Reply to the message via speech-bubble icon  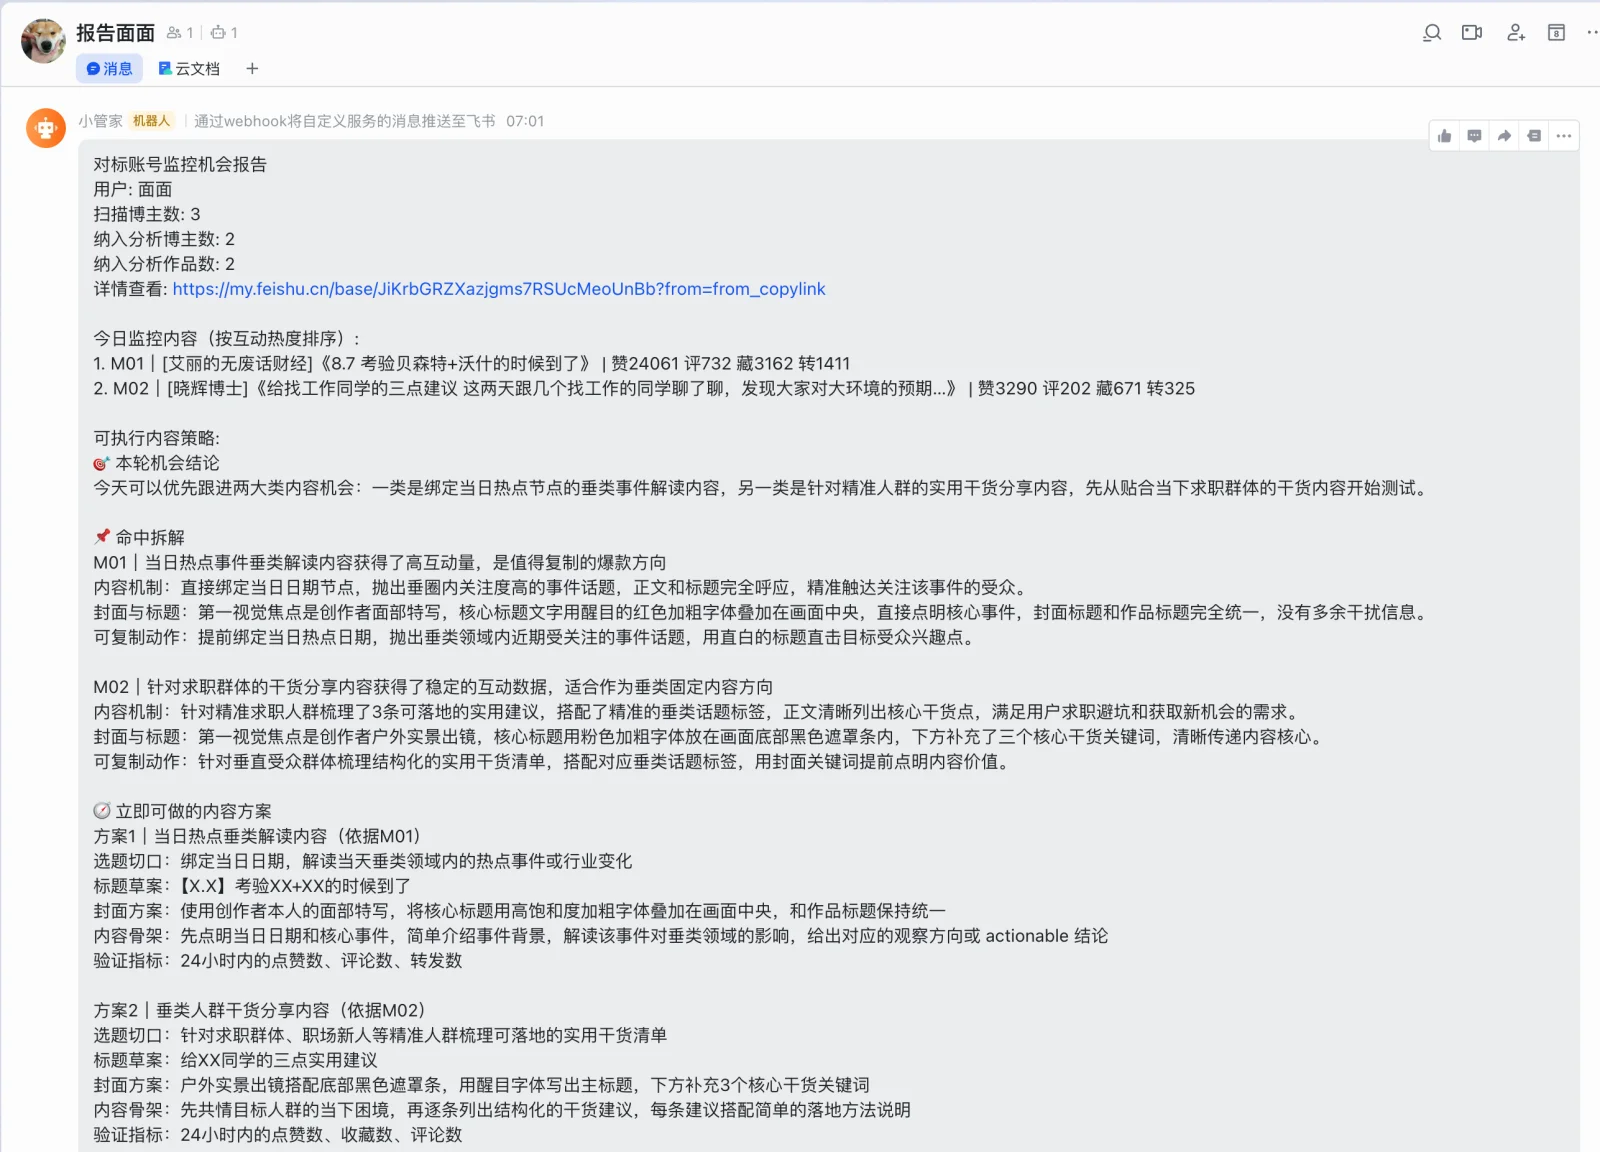(x=1474, y=136)
